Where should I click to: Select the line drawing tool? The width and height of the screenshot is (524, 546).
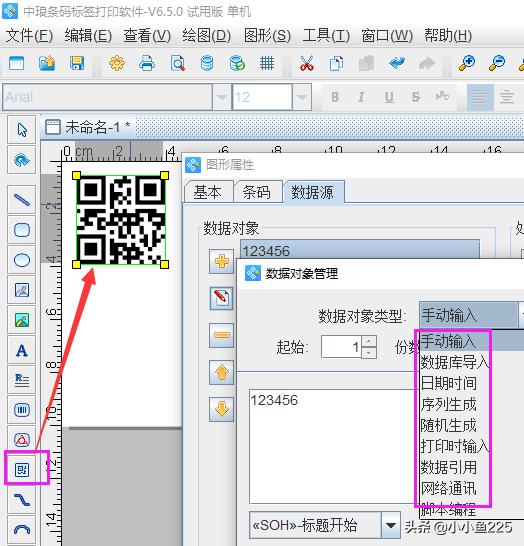tap(22, 200)
